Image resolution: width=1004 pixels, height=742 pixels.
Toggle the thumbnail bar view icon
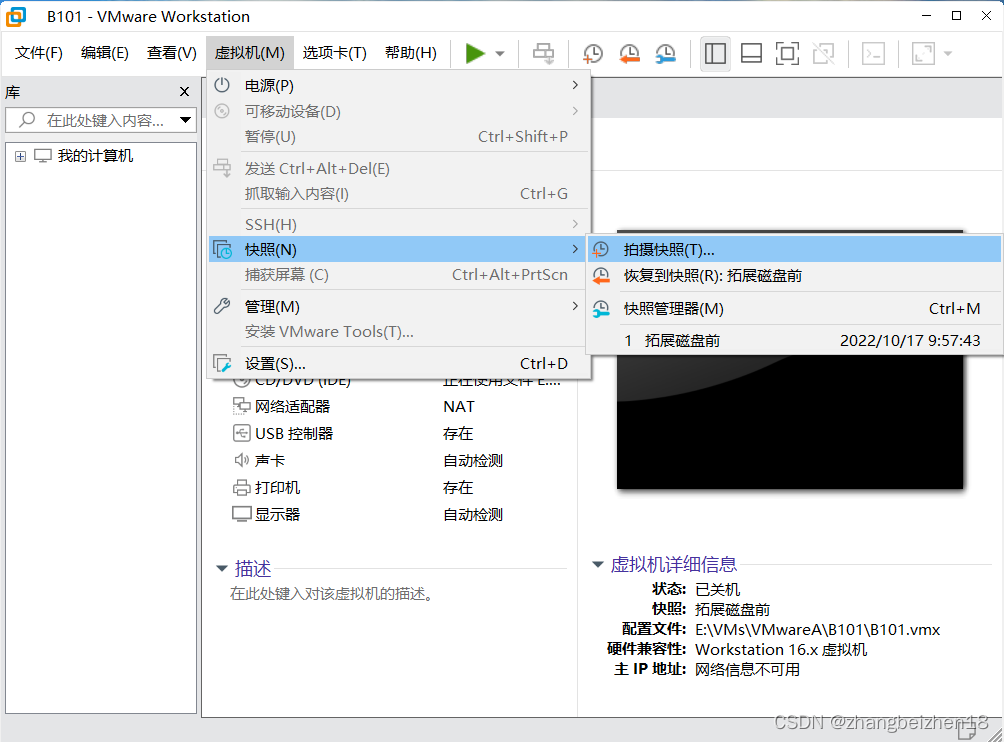pos(751,53)
